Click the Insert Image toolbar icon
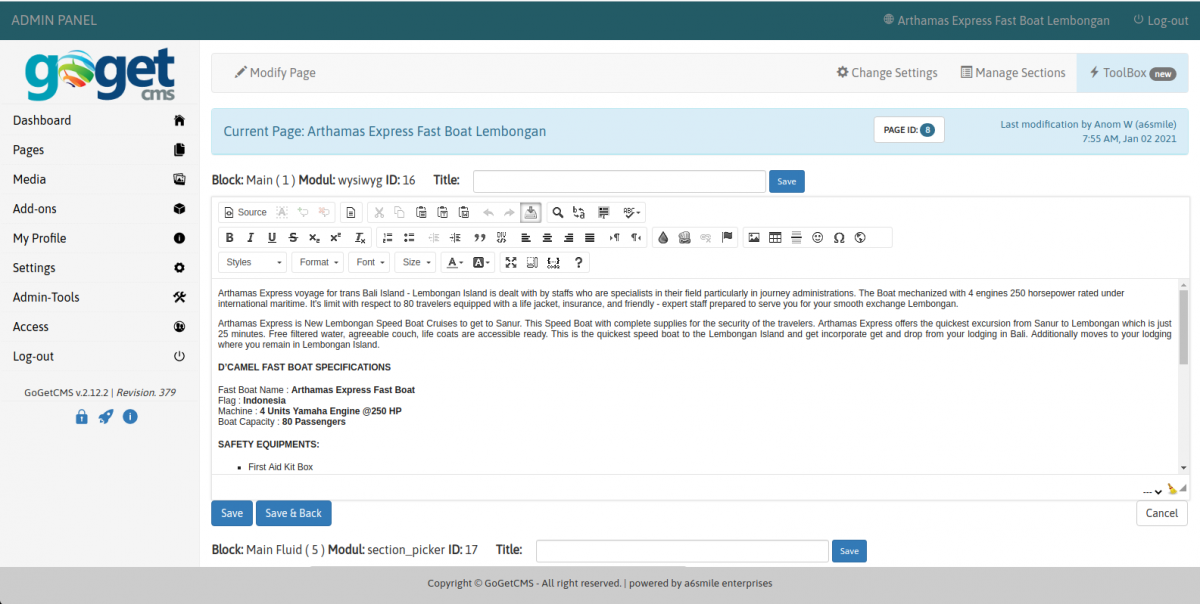This screenshot has width=1200, height=604. pyautogui.click(x=754, y=237)
